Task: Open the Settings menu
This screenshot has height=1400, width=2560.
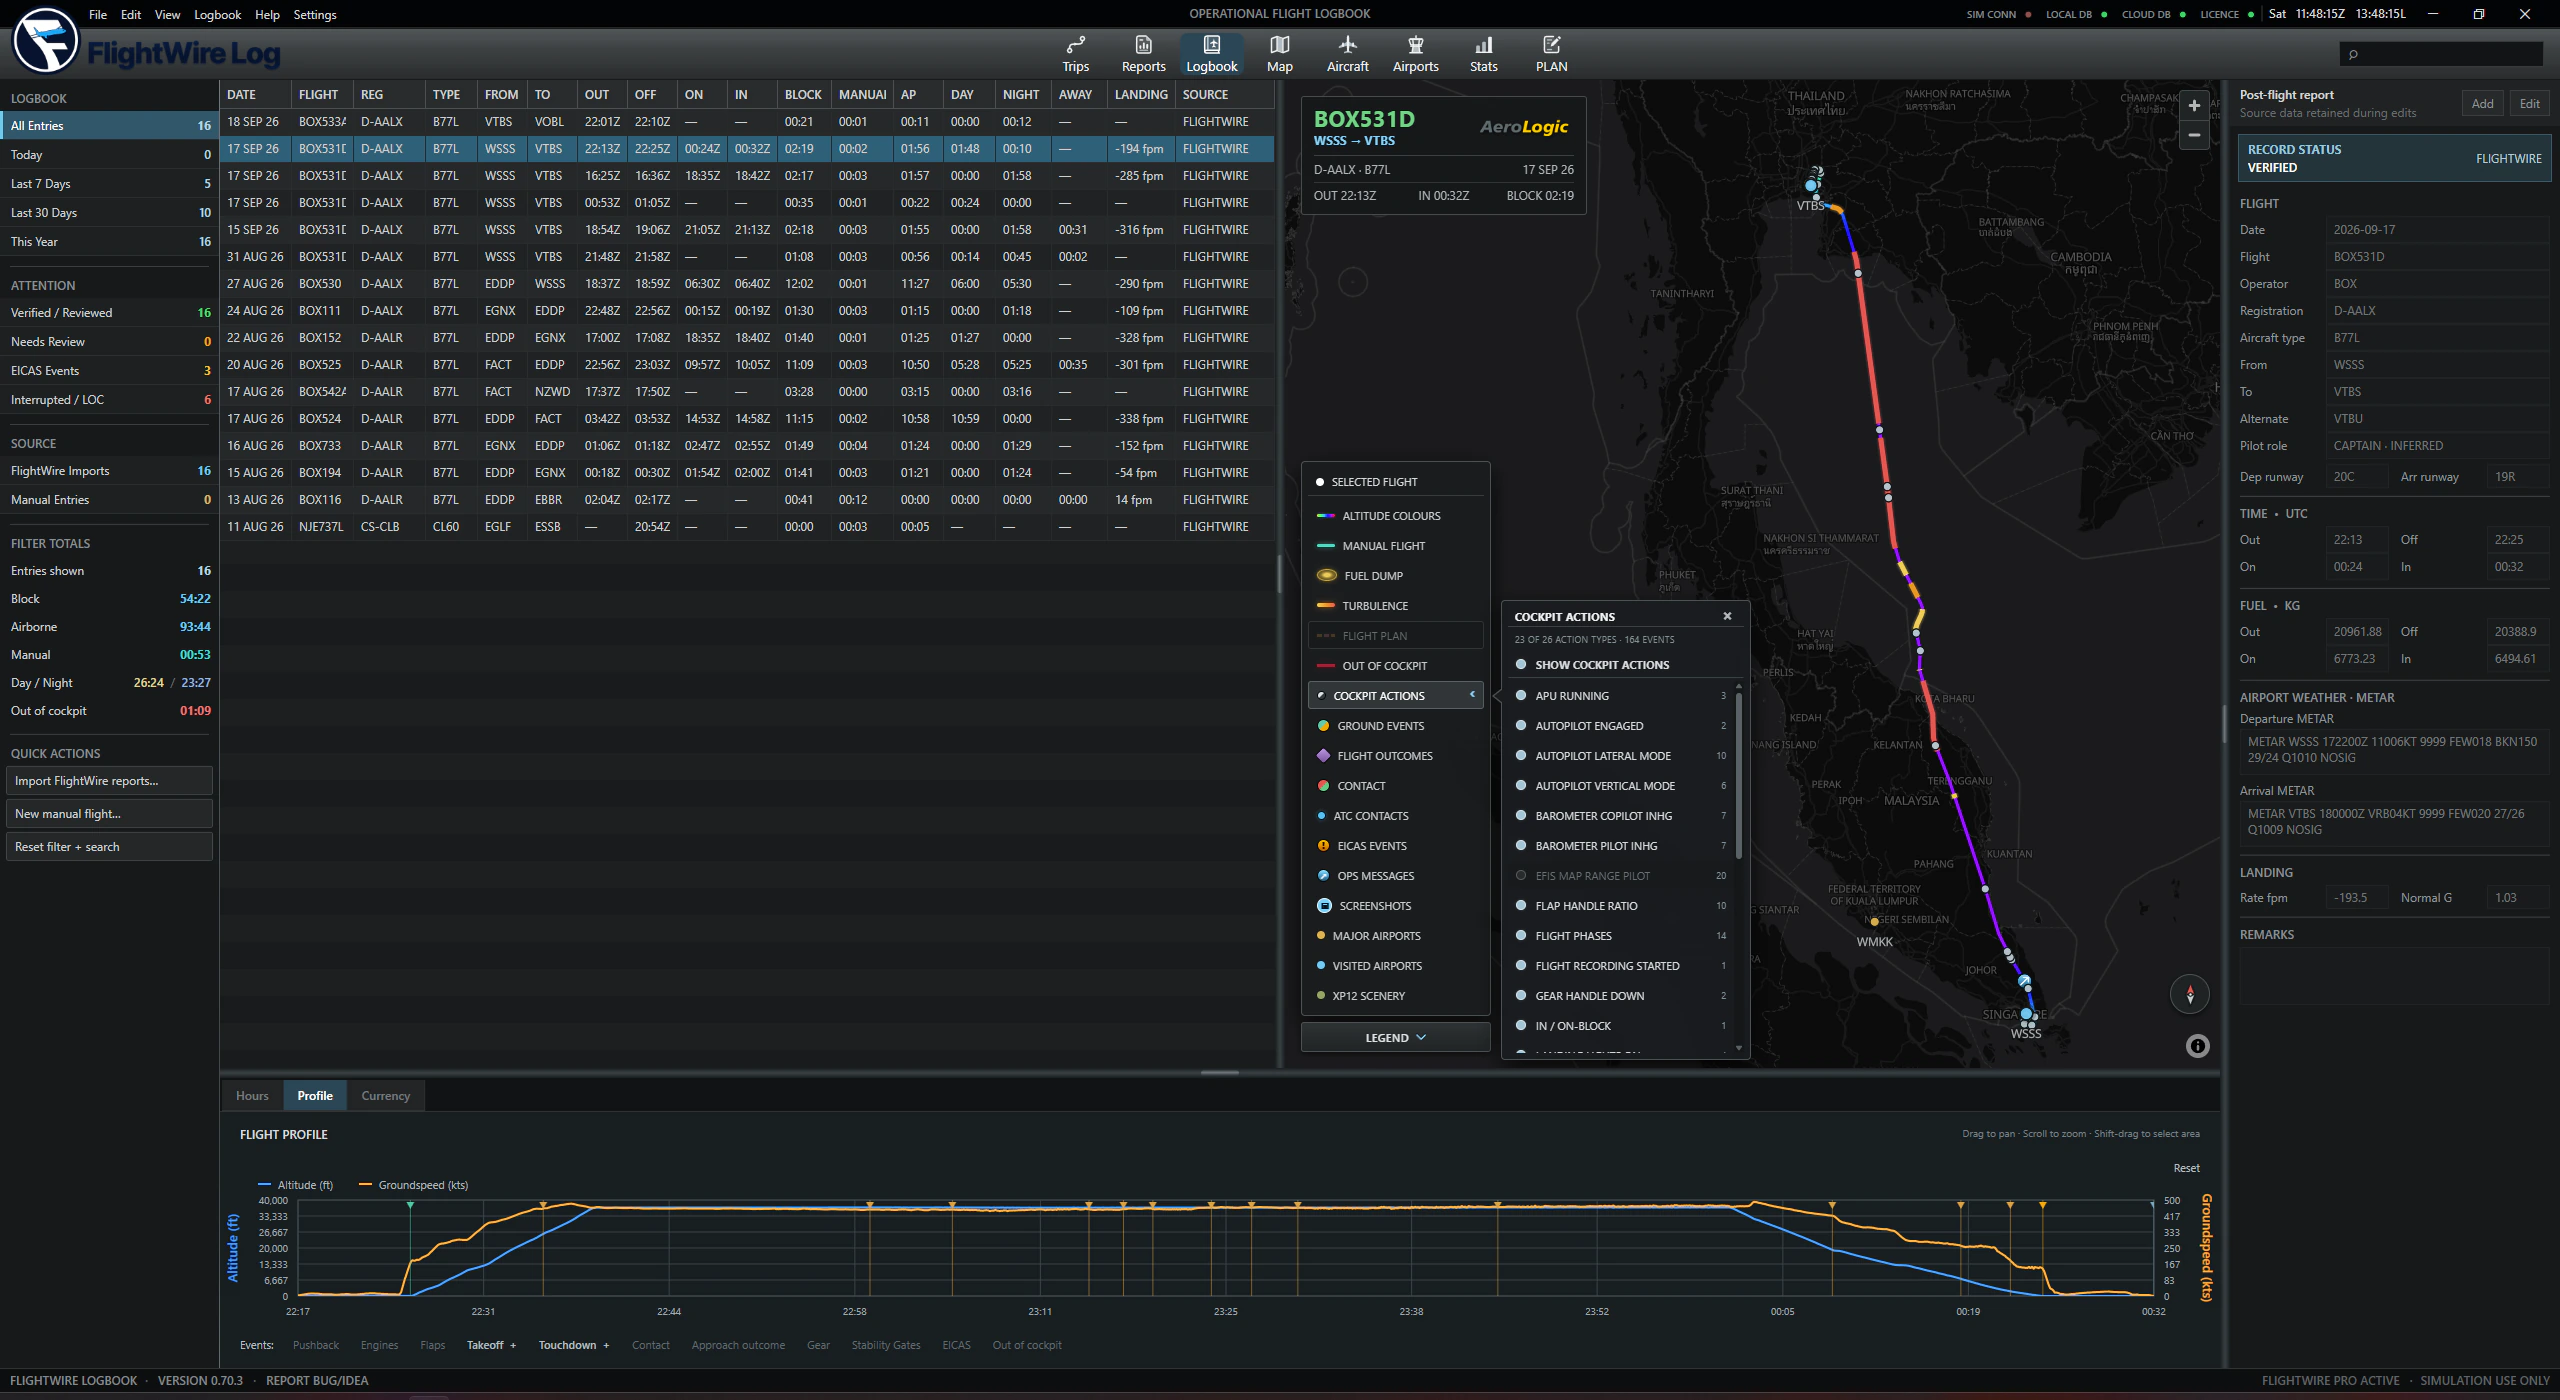Action: 315,14
